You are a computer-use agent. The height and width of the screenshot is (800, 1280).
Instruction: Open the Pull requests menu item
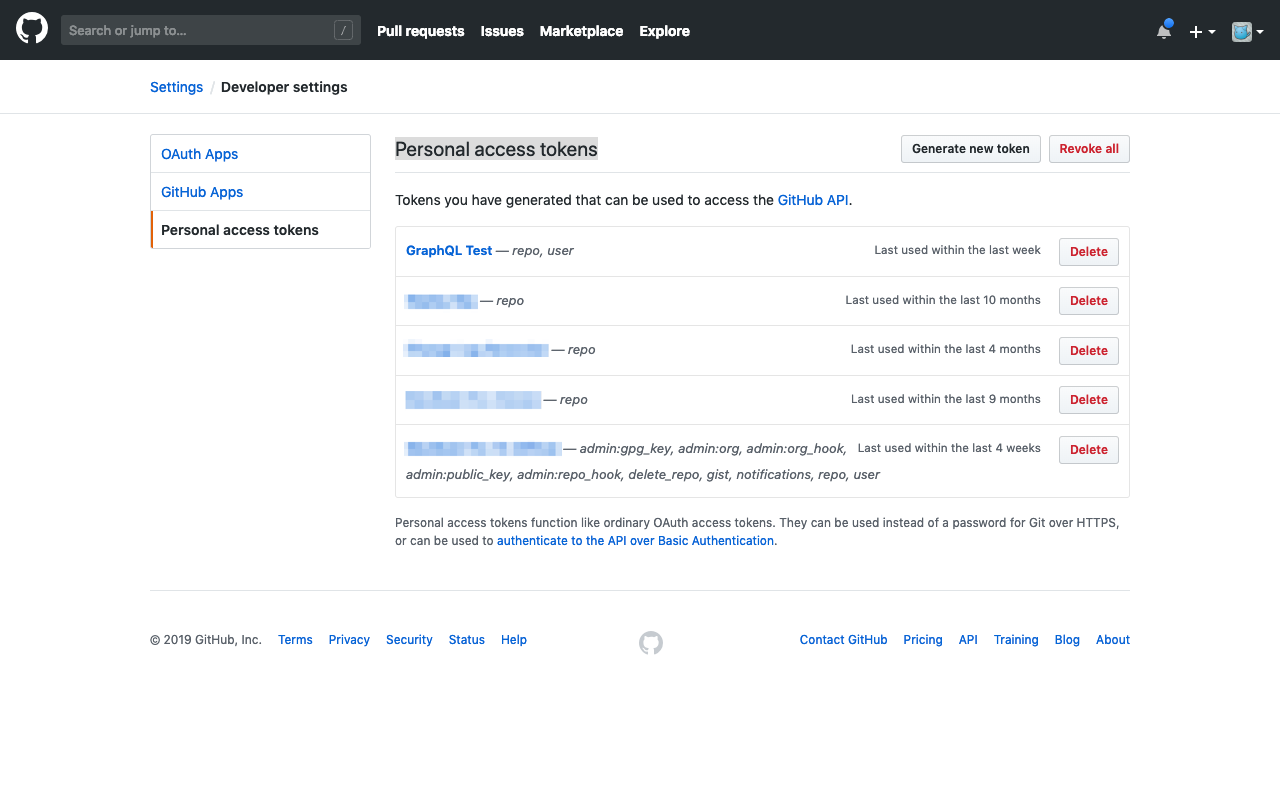pos(420,31)
